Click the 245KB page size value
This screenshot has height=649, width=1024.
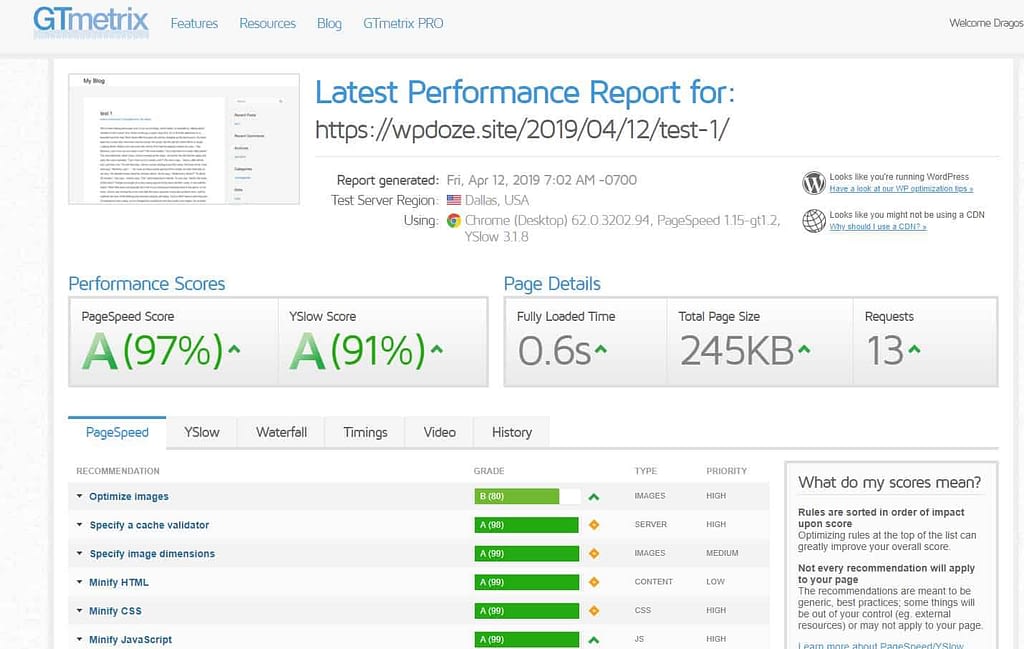pos(737,351)
